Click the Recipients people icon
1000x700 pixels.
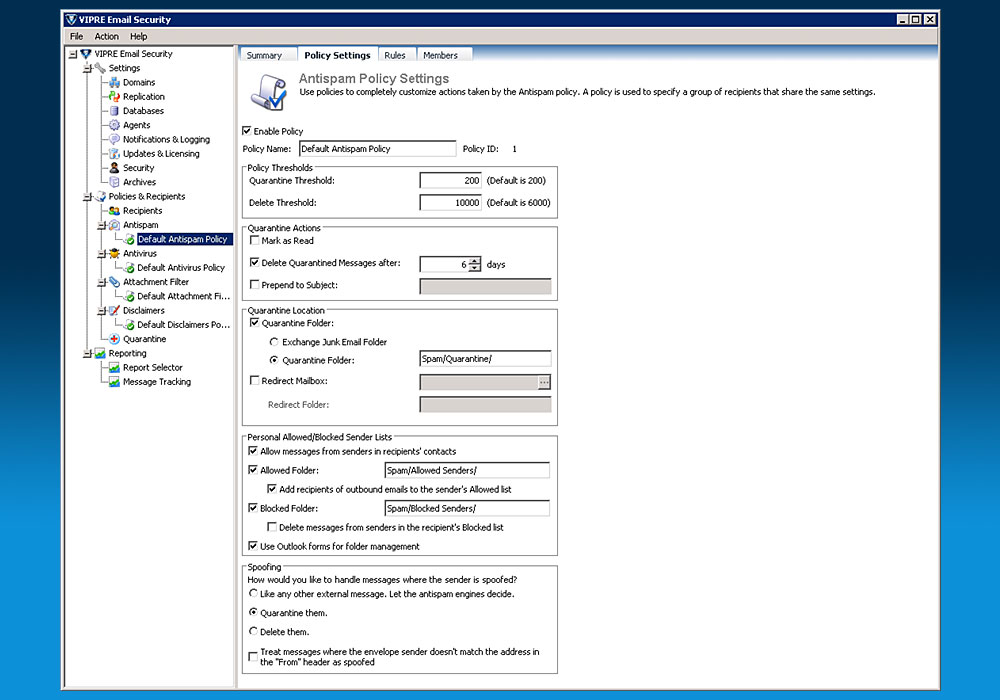(x=114, y=210)
